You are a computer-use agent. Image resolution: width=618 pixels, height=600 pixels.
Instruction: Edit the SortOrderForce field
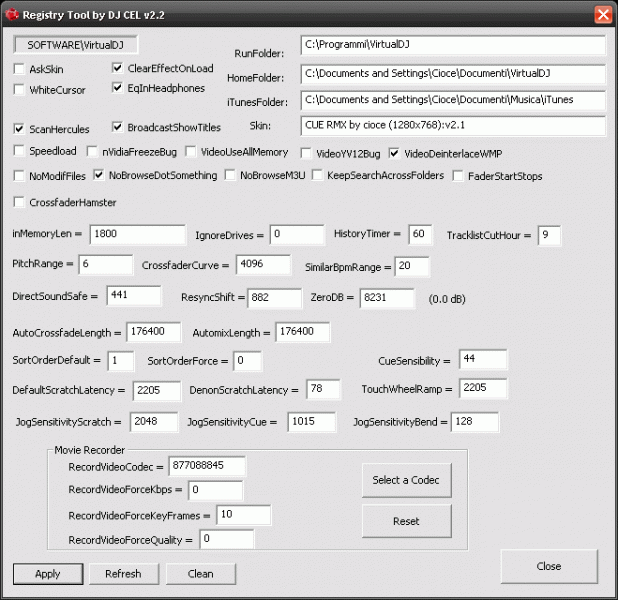point(247,361)
